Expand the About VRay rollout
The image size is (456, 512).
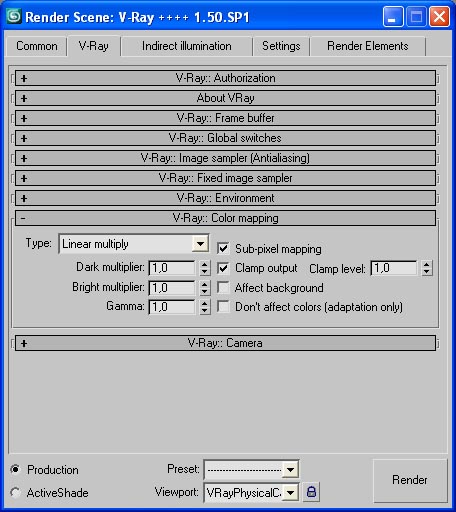coord(225,98)
